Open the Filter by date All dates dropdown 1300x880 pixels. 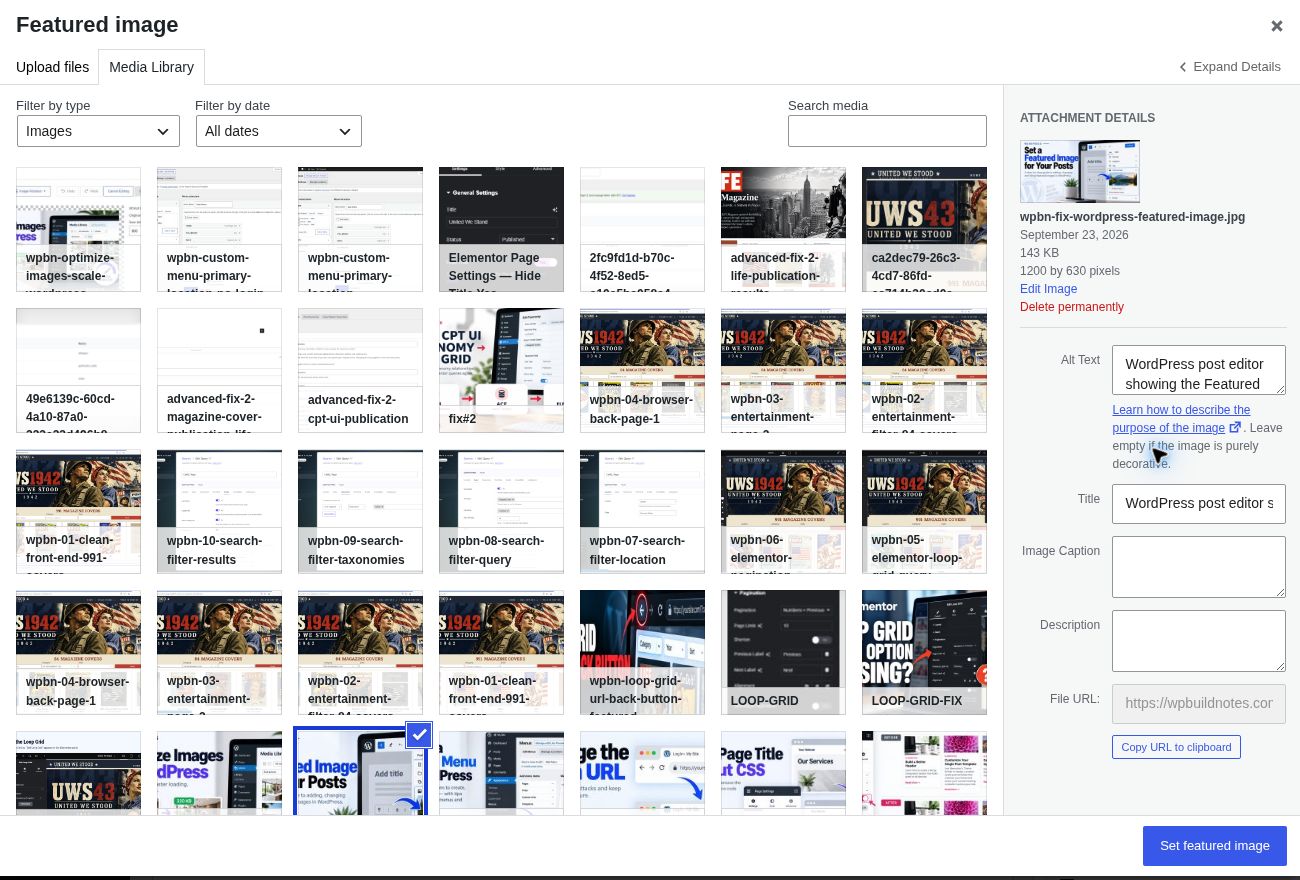279,131
